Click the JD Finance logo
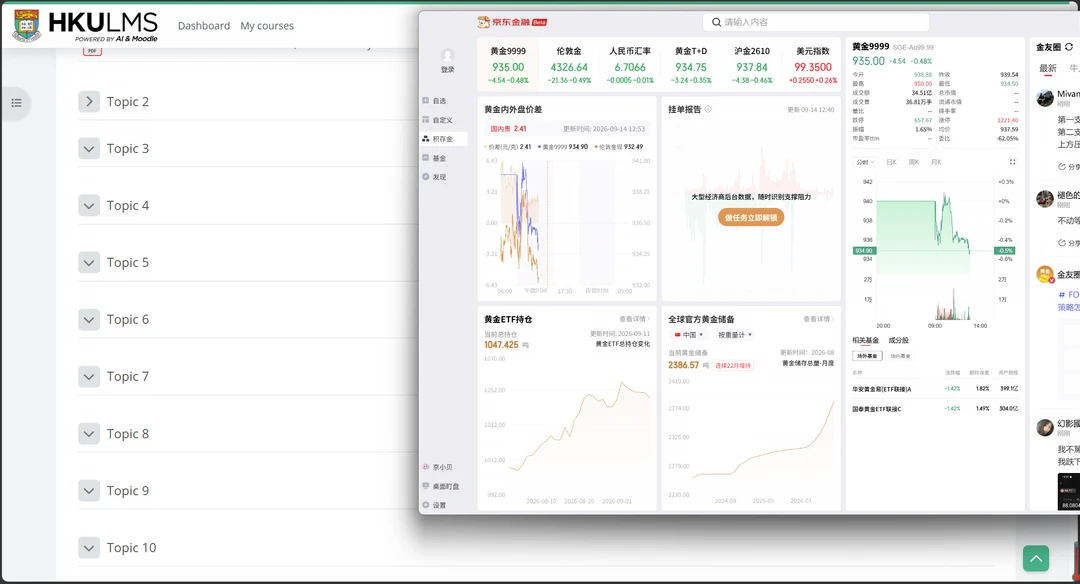 coord(512,22)
